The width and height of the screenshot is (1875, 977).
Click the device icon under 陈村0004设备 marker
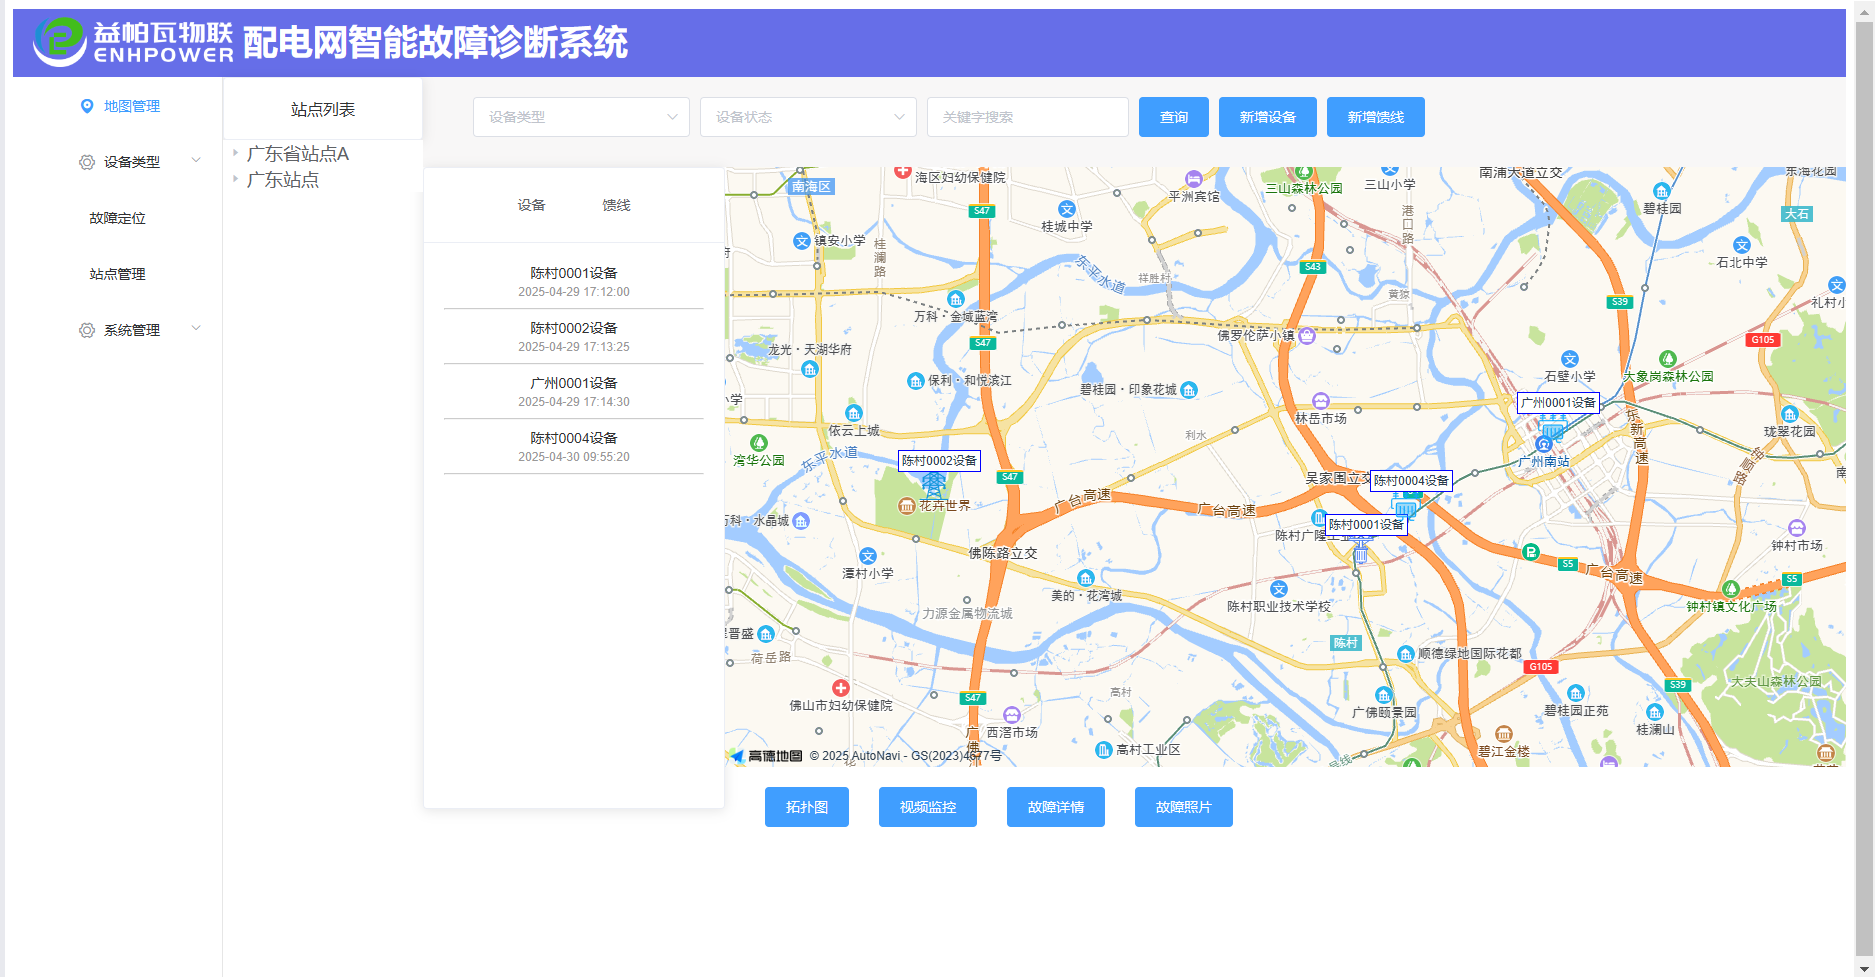[x=1405, y=505]
